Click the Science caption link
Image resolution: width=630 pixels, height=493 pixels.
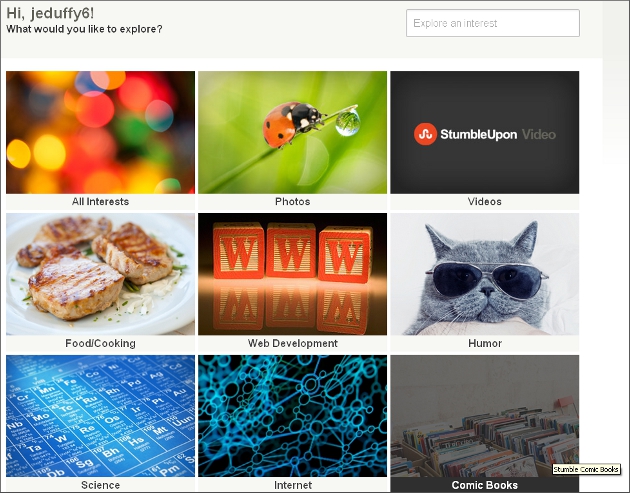[x=100, y=485]
